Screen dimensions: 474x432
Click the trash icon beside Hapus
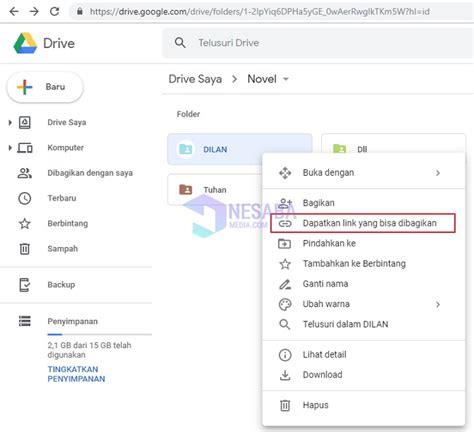(285, 405)
